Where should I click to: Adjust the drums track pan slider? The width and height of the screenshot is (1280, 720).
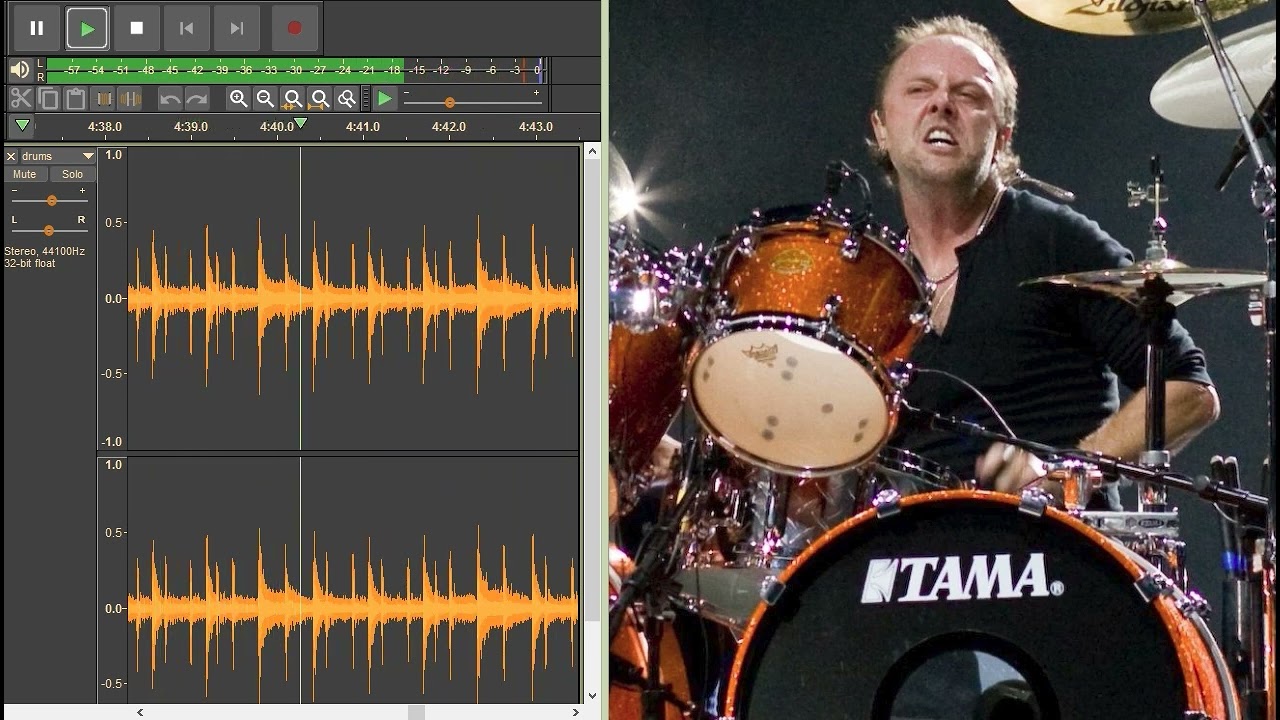[48, 230]
